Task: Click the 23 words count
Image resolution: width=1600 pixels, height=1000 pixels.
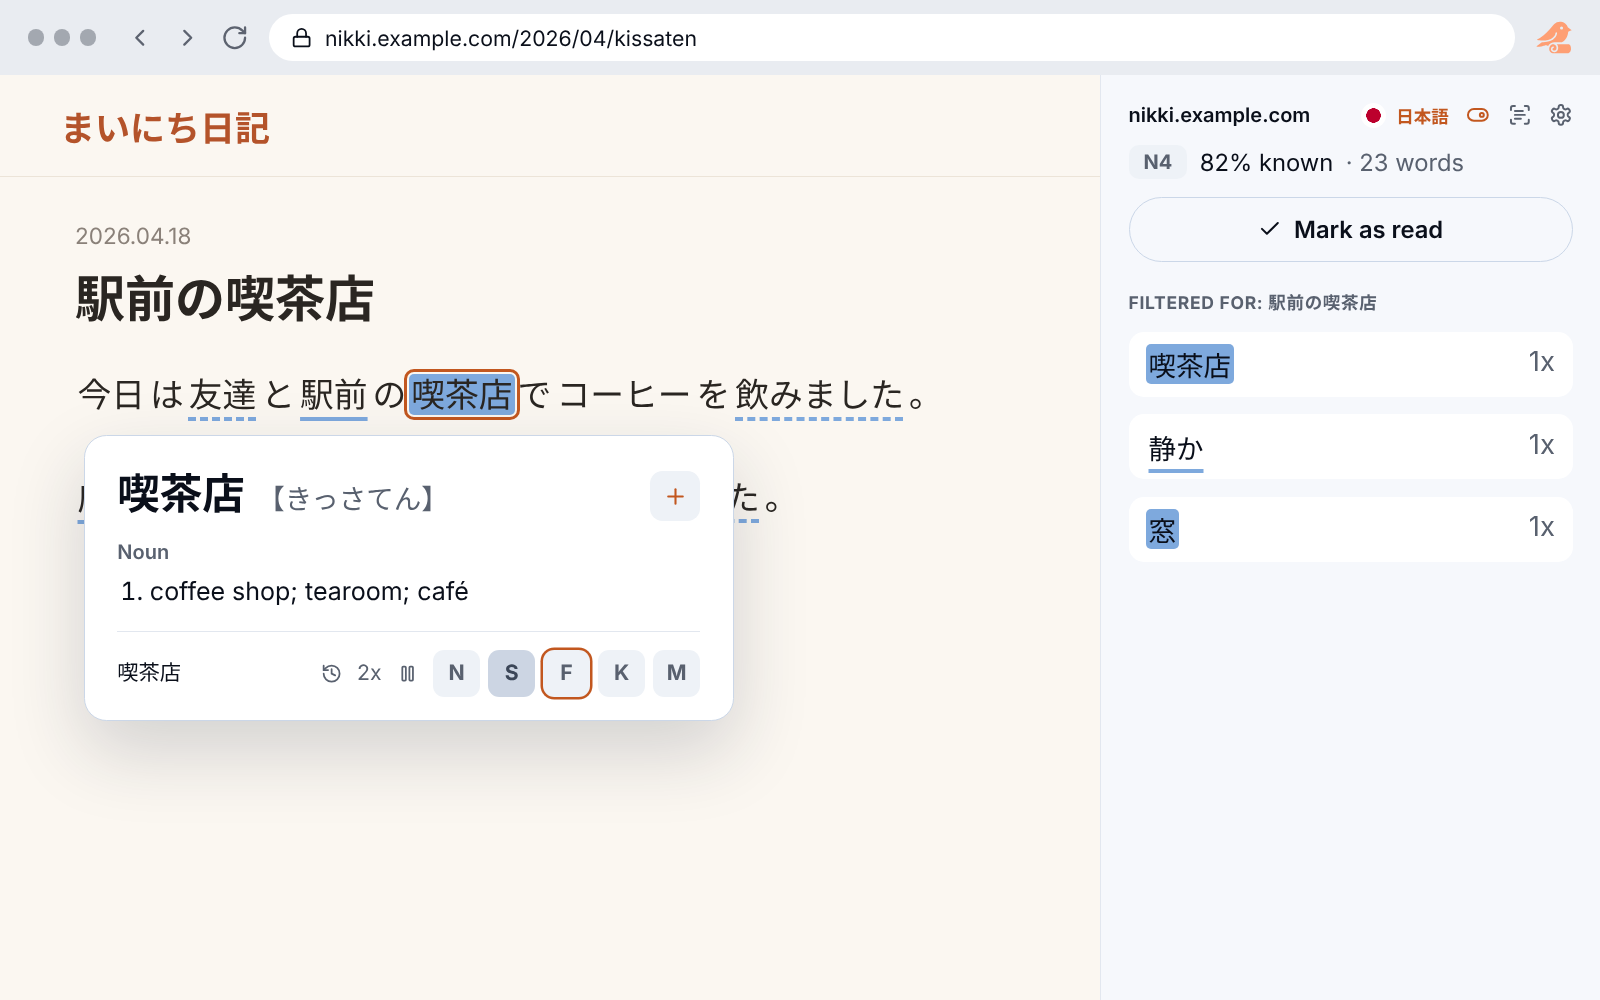Action: [1411, 163]
